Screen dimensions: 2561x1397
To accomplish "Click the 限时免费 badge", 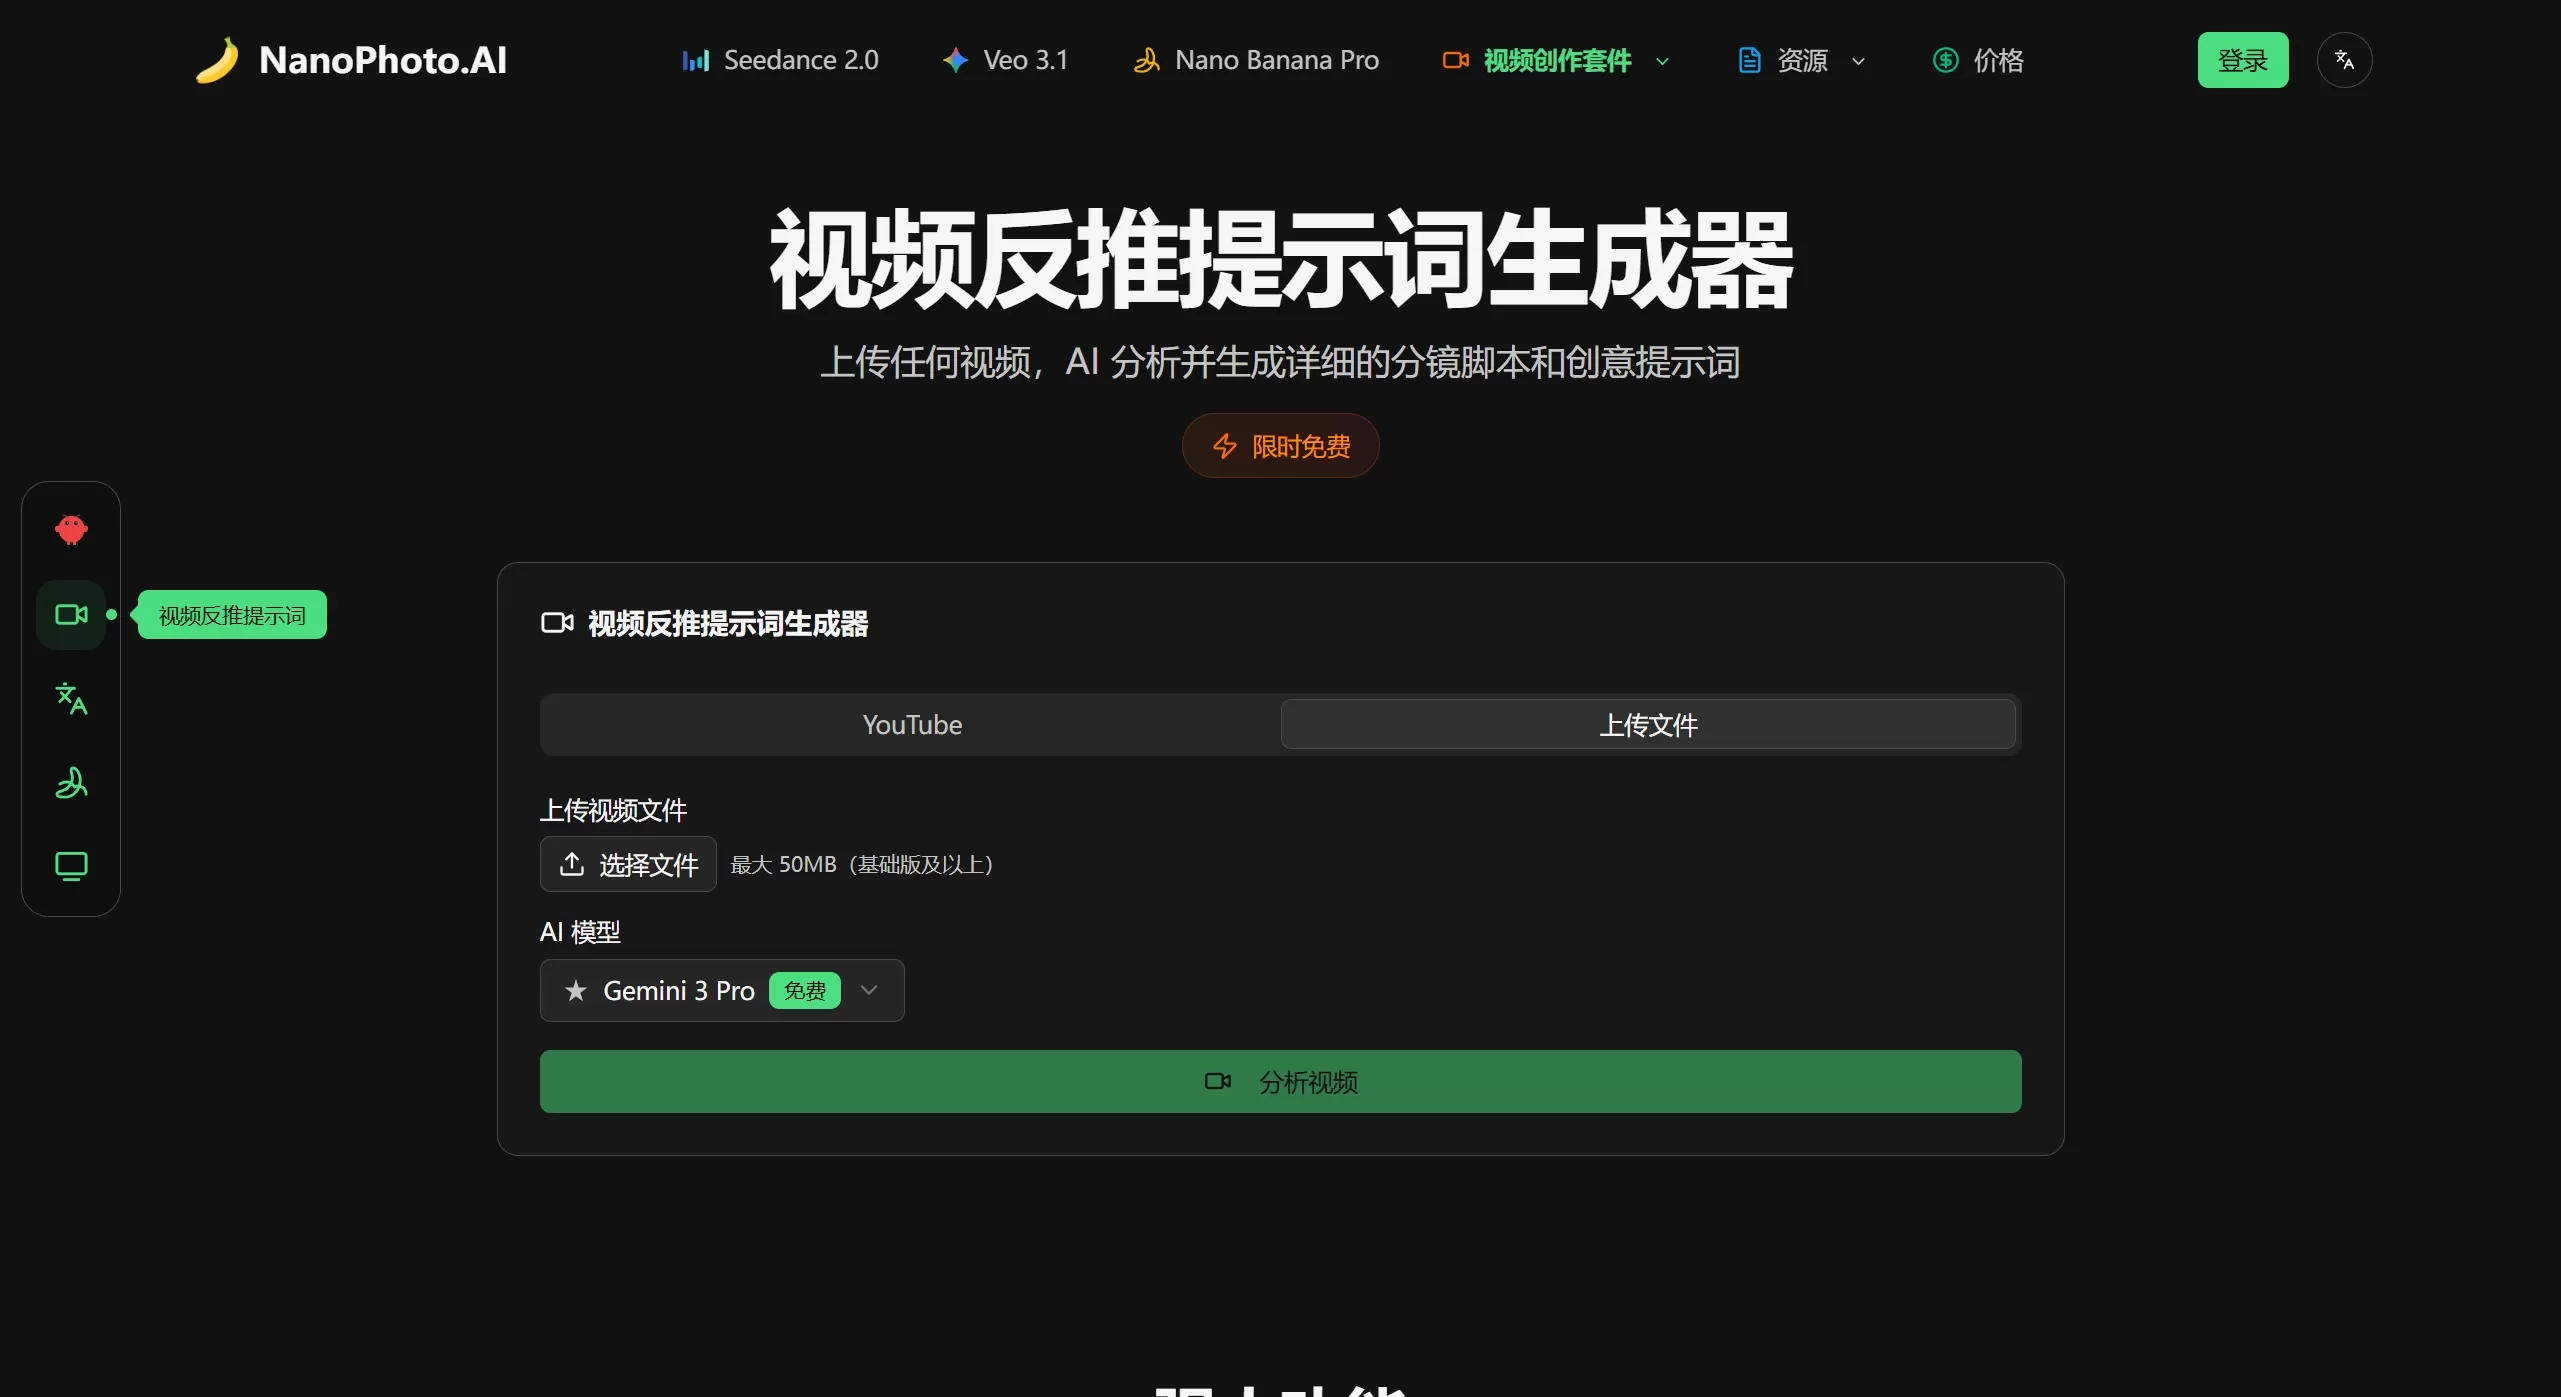I will [1280, 445].
